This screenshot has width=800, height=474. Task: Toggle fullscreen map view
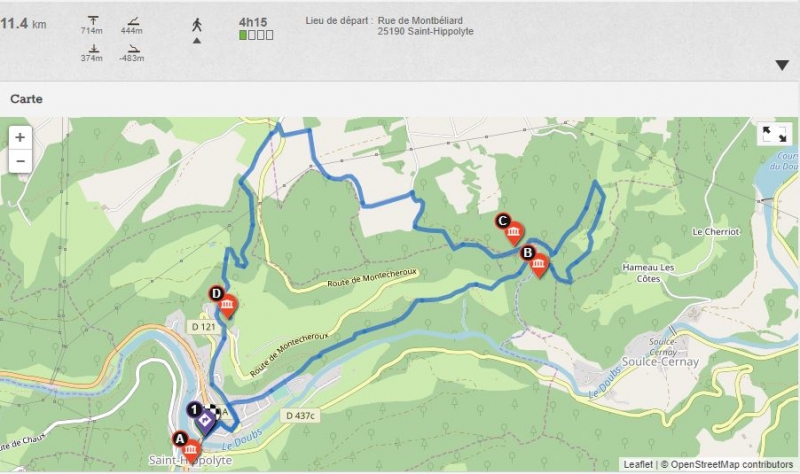(x=774, y=134)
